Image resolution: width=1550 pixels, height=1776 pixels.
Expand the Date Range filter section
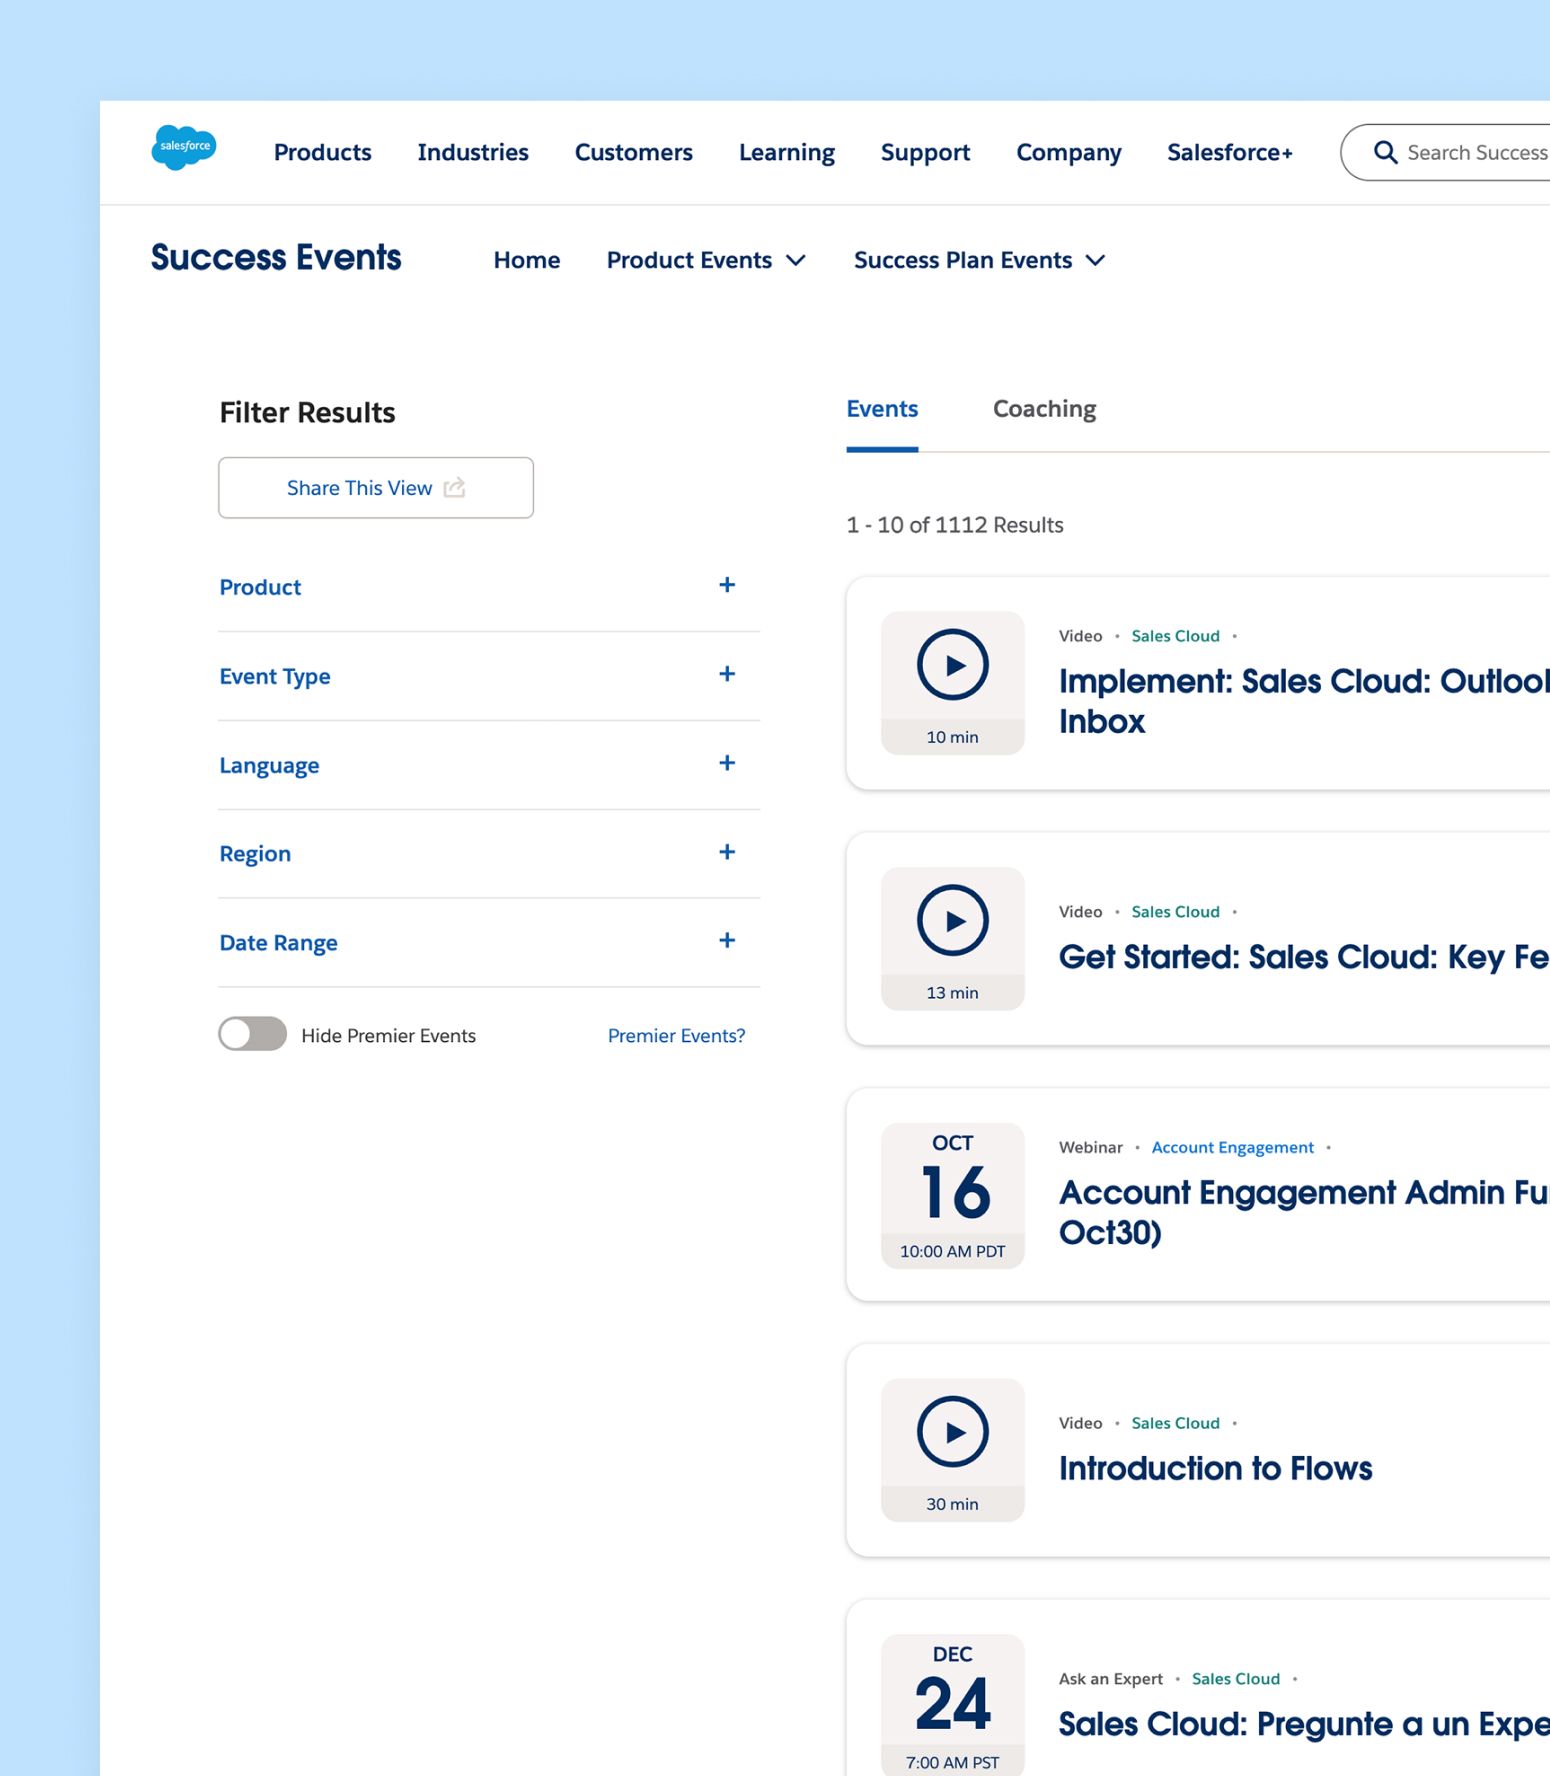point(489,943)
